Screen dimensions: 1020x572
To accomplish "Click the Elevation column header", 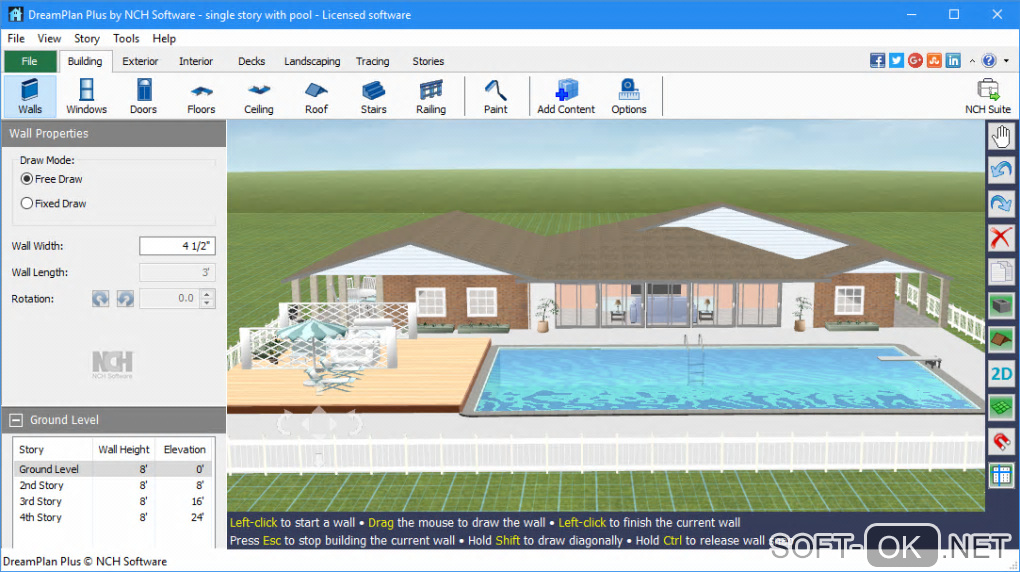I will pyautogui.click(x=184, y=450).
